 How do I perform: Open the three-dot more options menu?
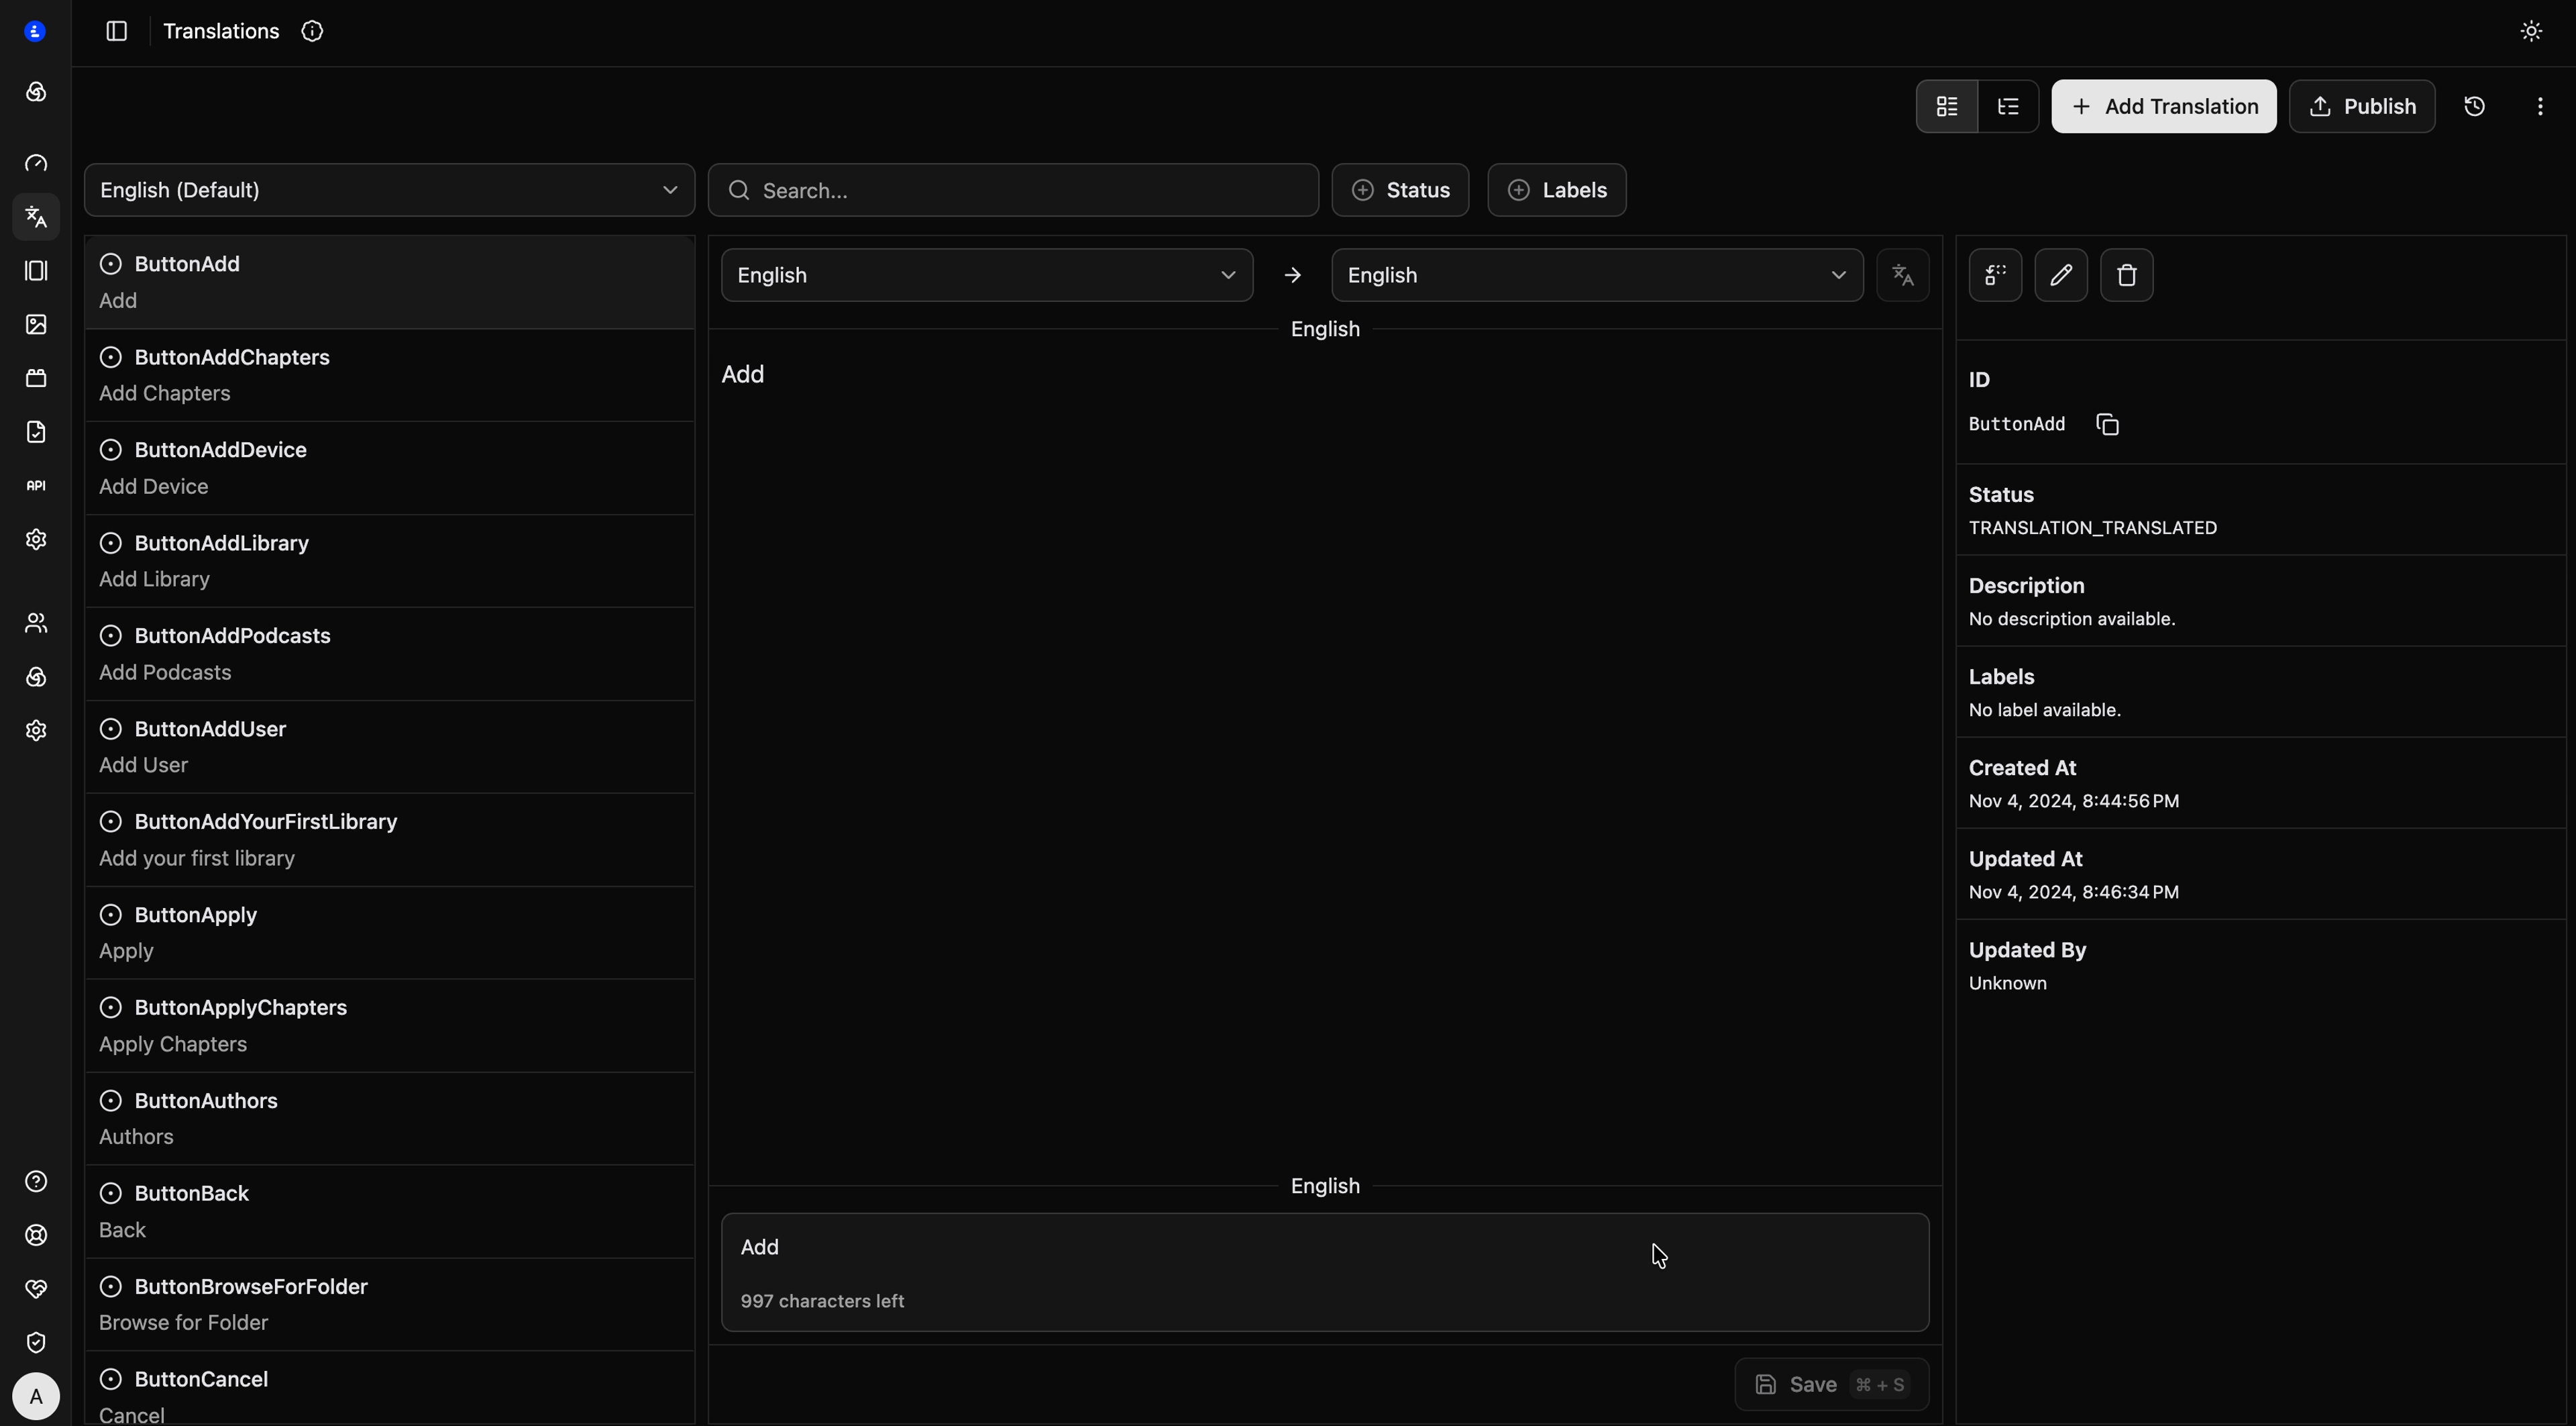(x=2540, y=106)
